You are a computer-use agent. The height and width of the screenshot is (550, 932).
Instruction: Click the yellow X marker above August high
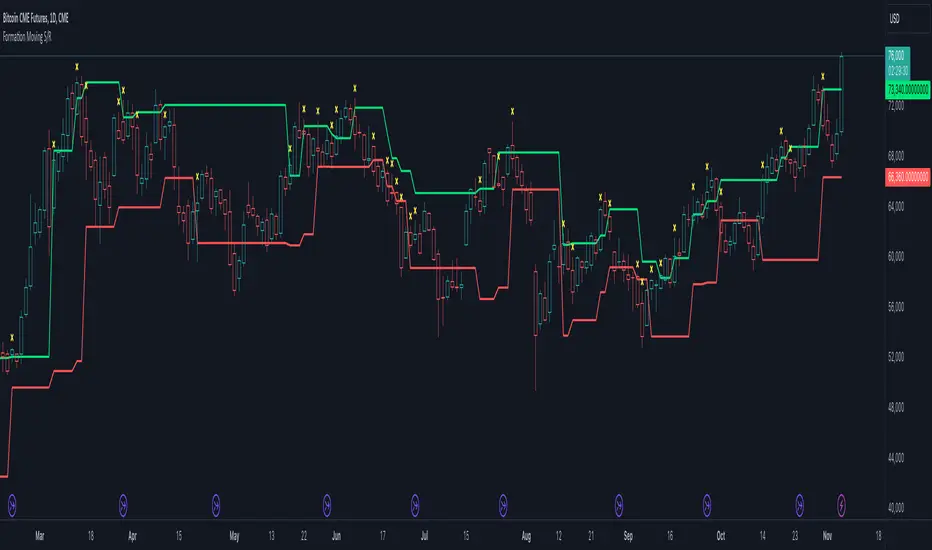point(512,111)
